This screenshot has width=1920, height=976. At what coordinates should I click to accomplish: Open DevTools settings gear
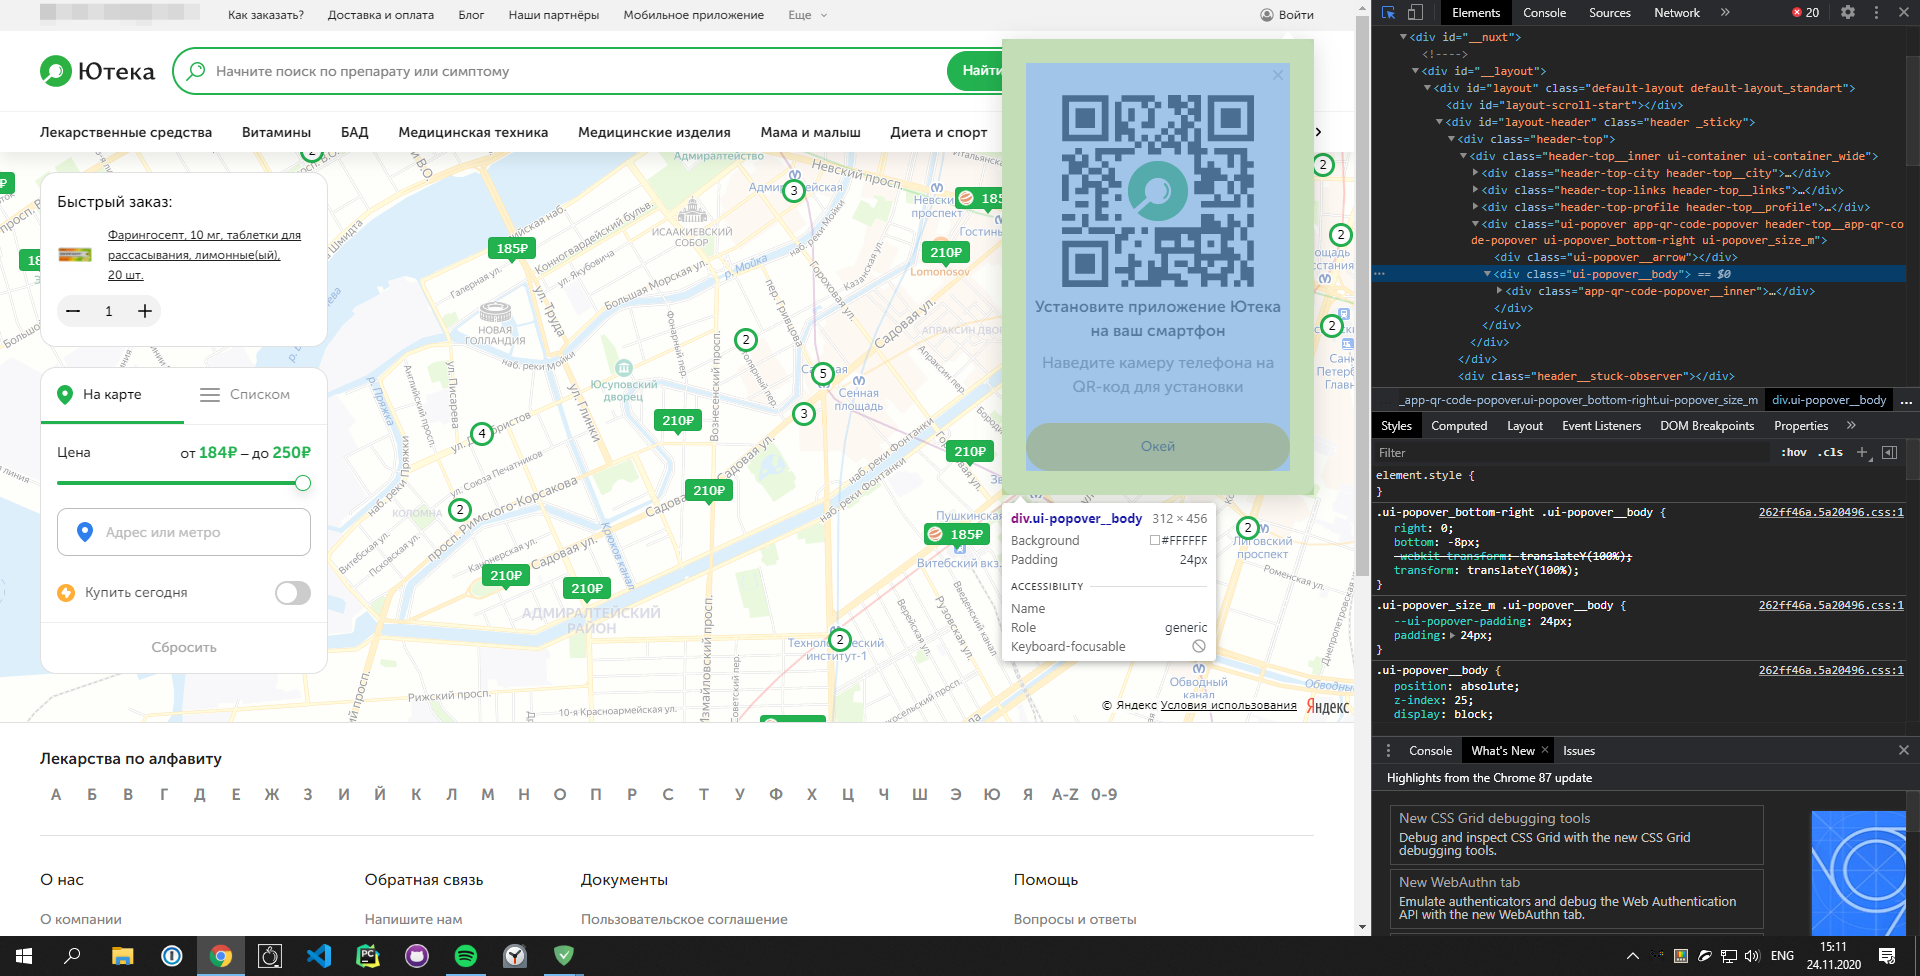click(1849, 12)
